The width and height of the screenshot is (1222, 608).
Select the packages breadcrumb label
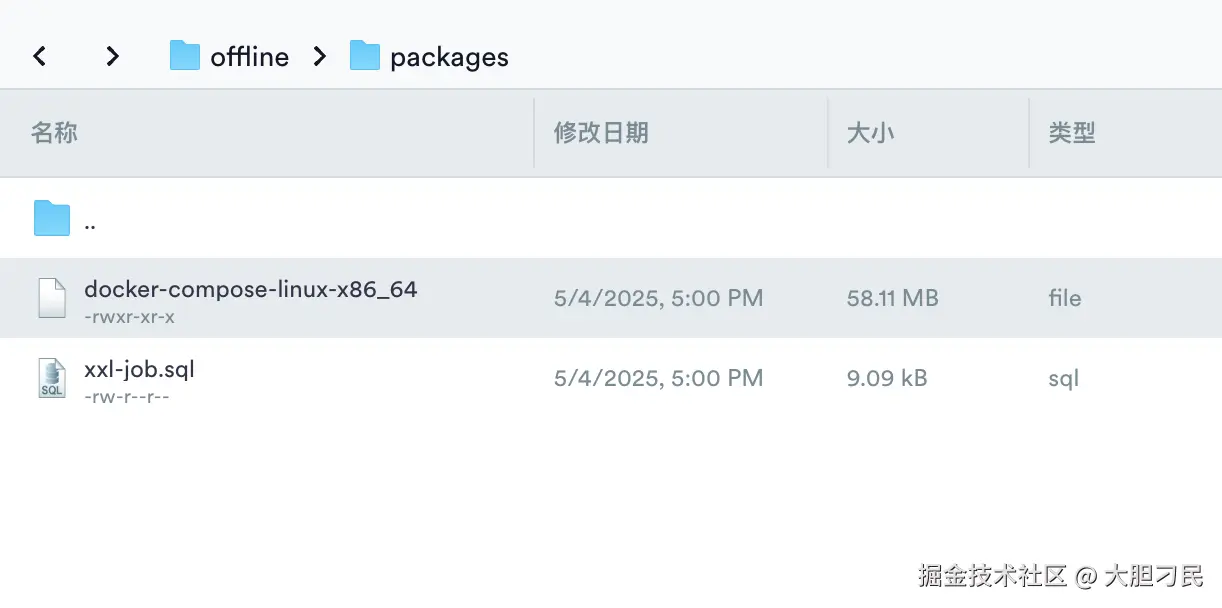click(449, 58)
